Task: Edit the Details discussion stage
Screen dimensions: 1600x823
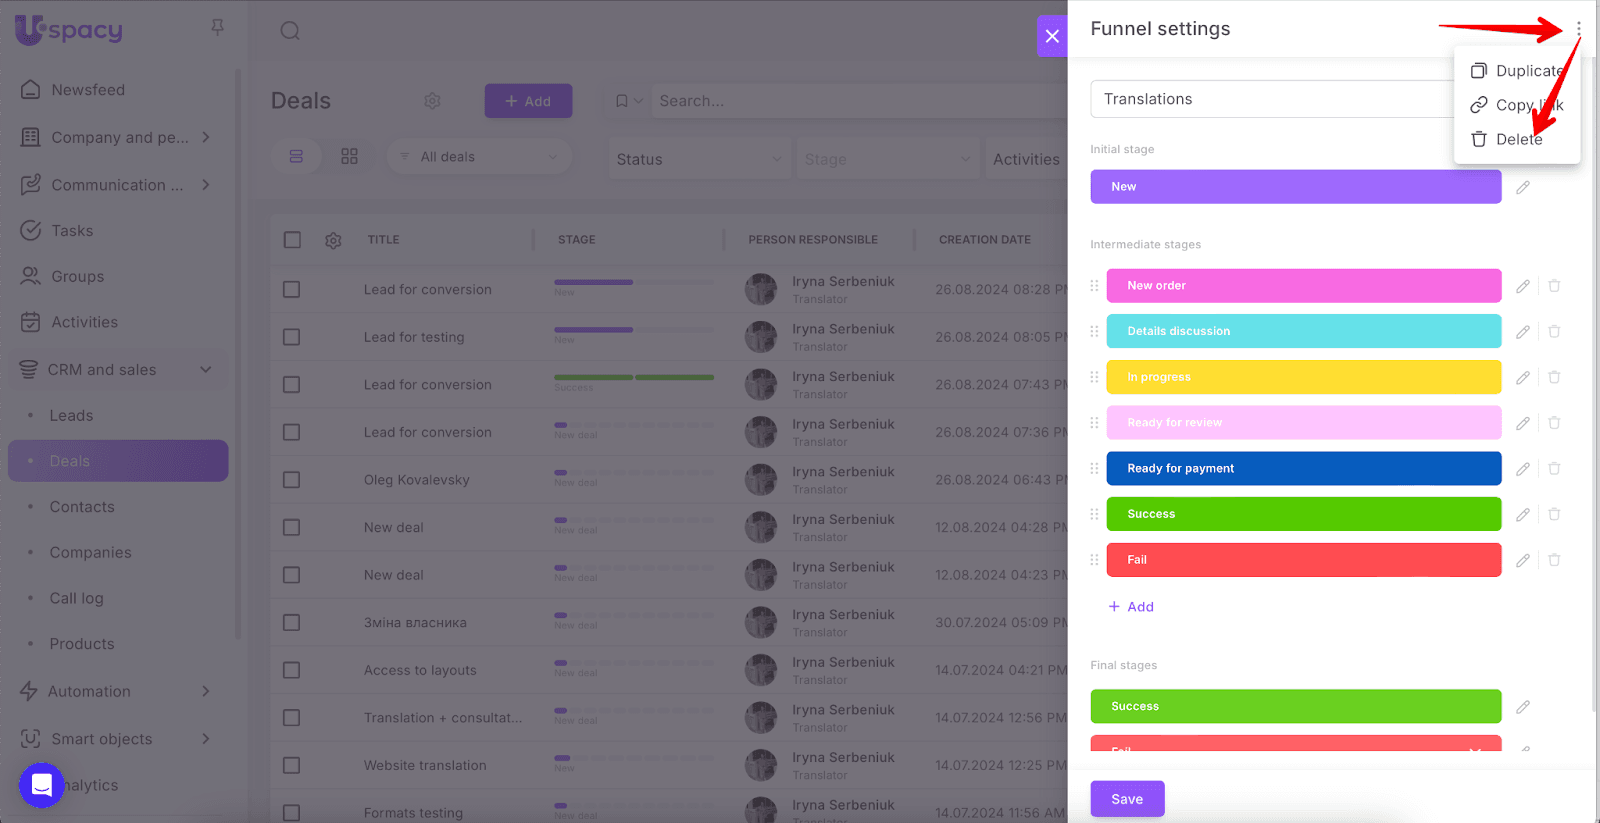Action: [1522, 332]
